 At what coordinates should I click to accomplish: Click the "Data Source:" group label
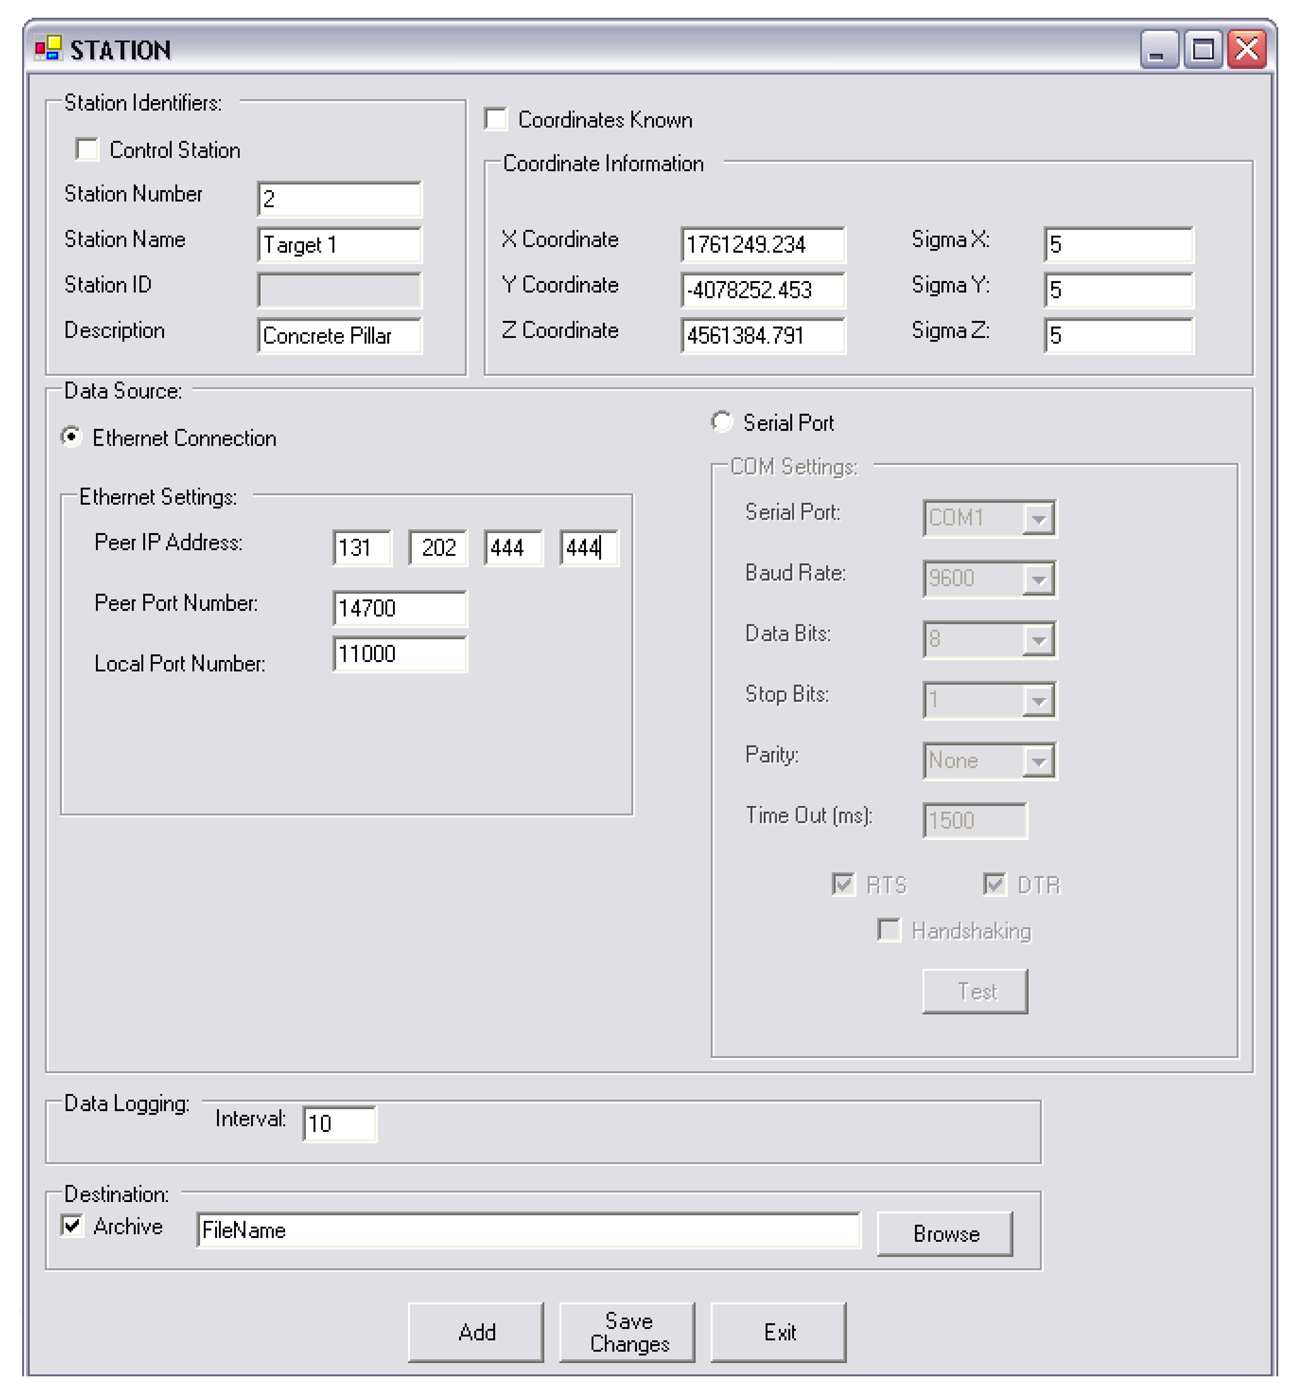tap(123, 391)
